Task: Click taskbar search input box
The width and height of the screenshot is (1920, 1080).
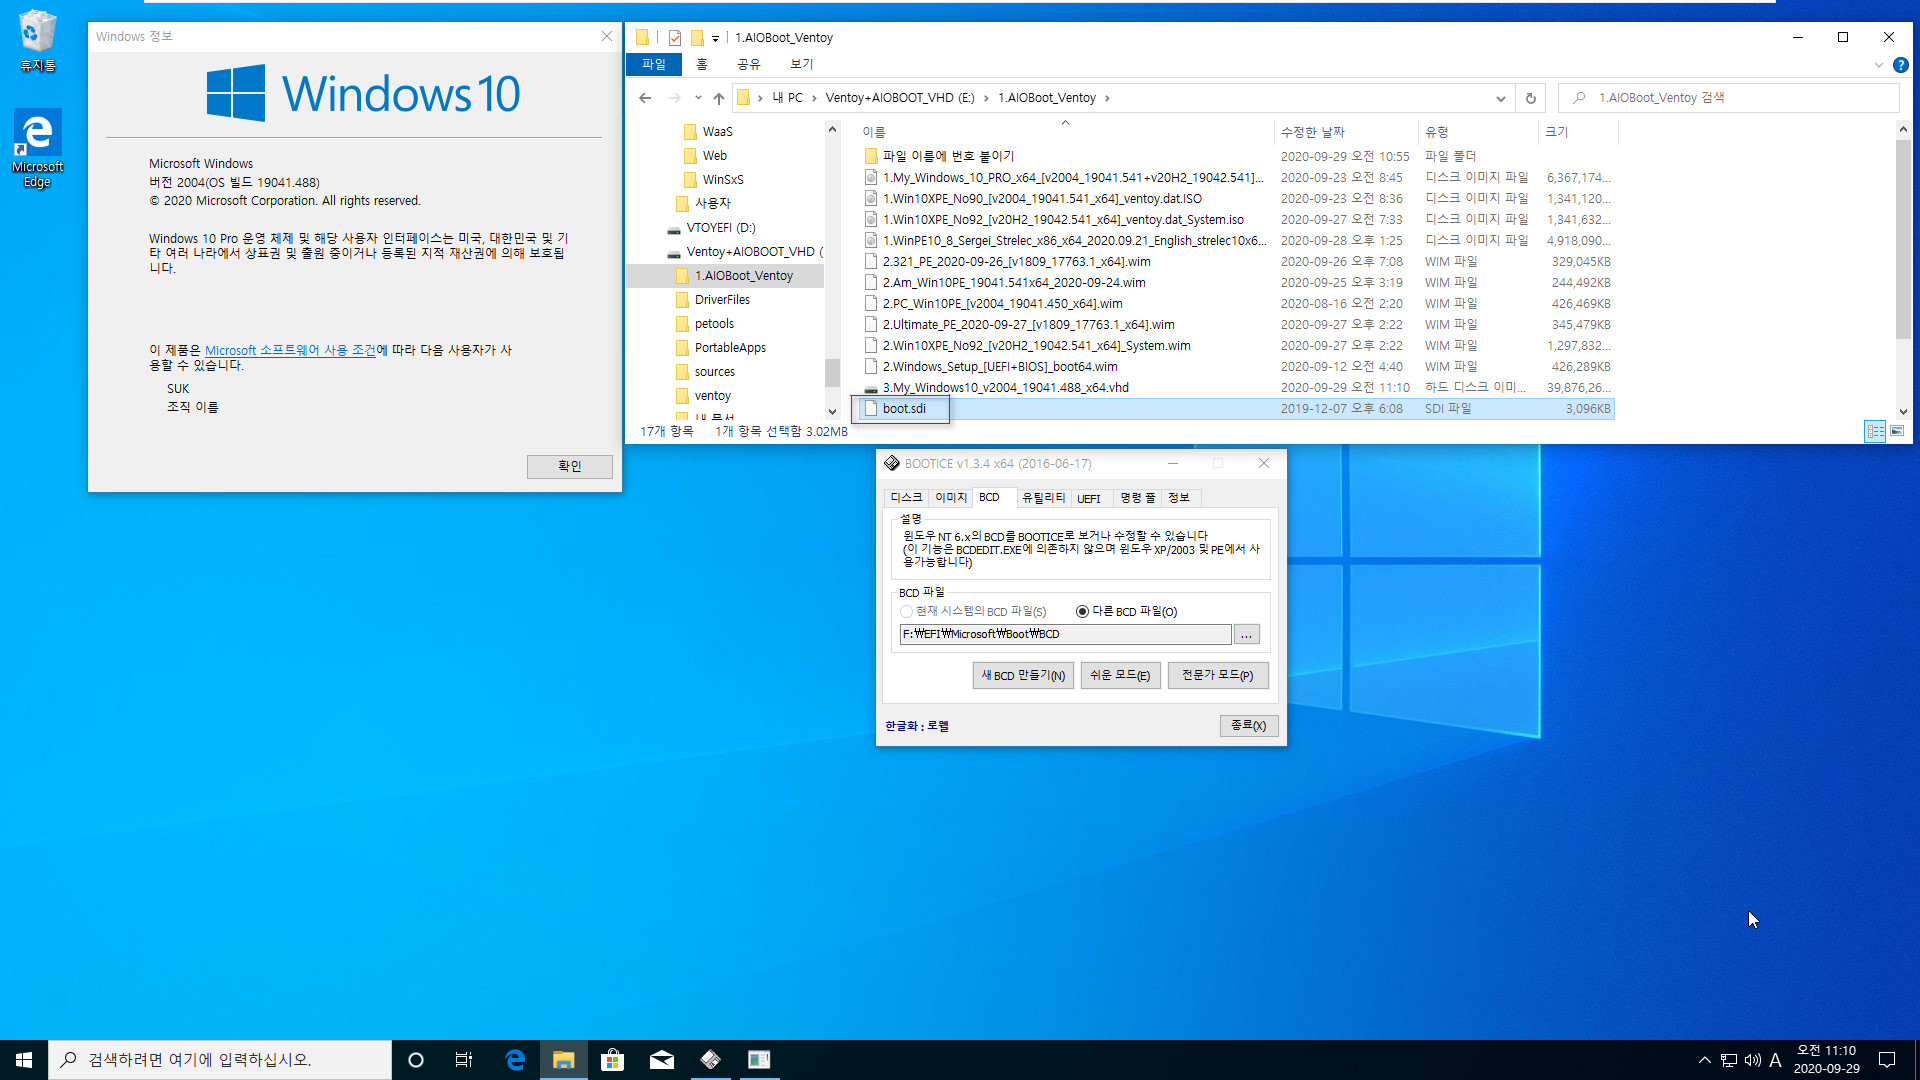Action: point(220,1060)
